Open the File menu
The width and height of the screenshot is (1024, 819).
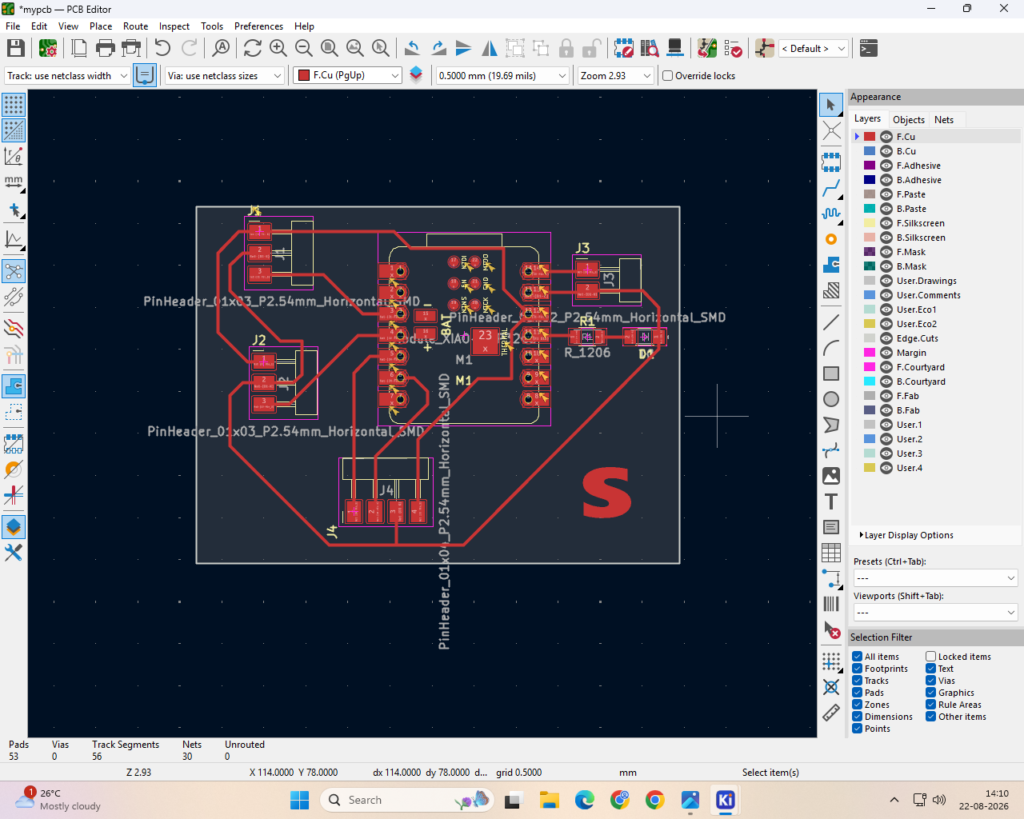tap(13, 26)
